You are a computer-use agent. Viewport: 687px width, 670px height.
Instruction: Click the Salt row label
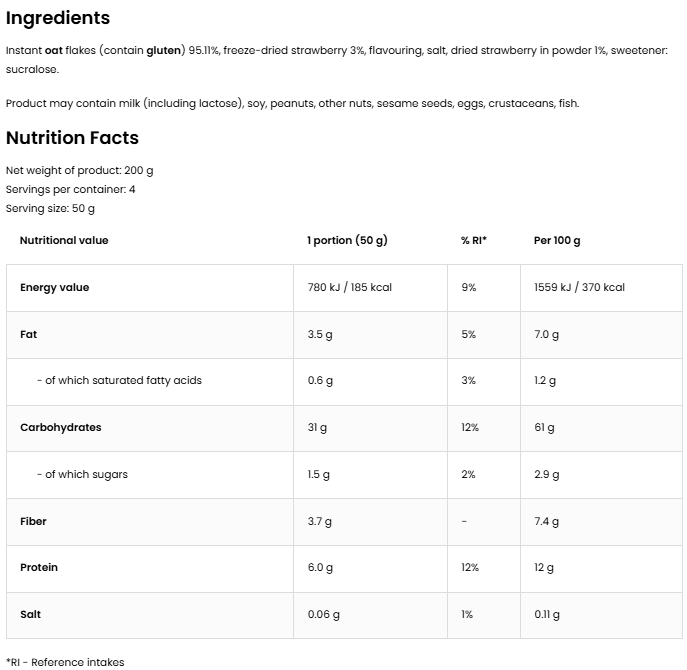30,614
